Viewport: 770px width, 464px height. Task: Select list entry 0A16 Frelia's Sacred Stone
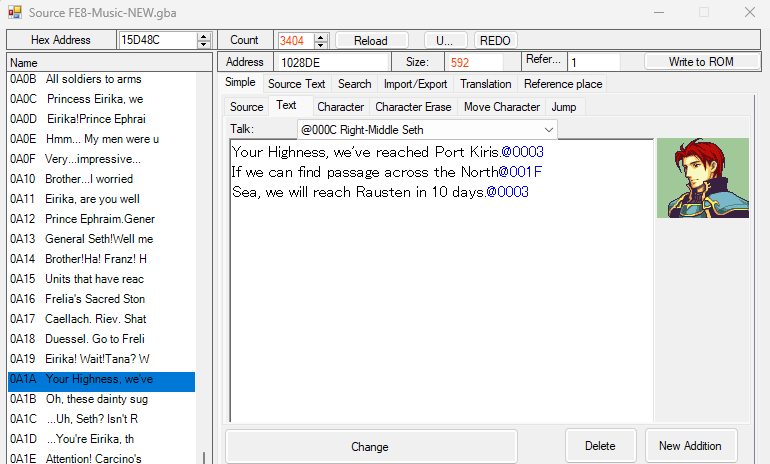(x=100, y=299)
